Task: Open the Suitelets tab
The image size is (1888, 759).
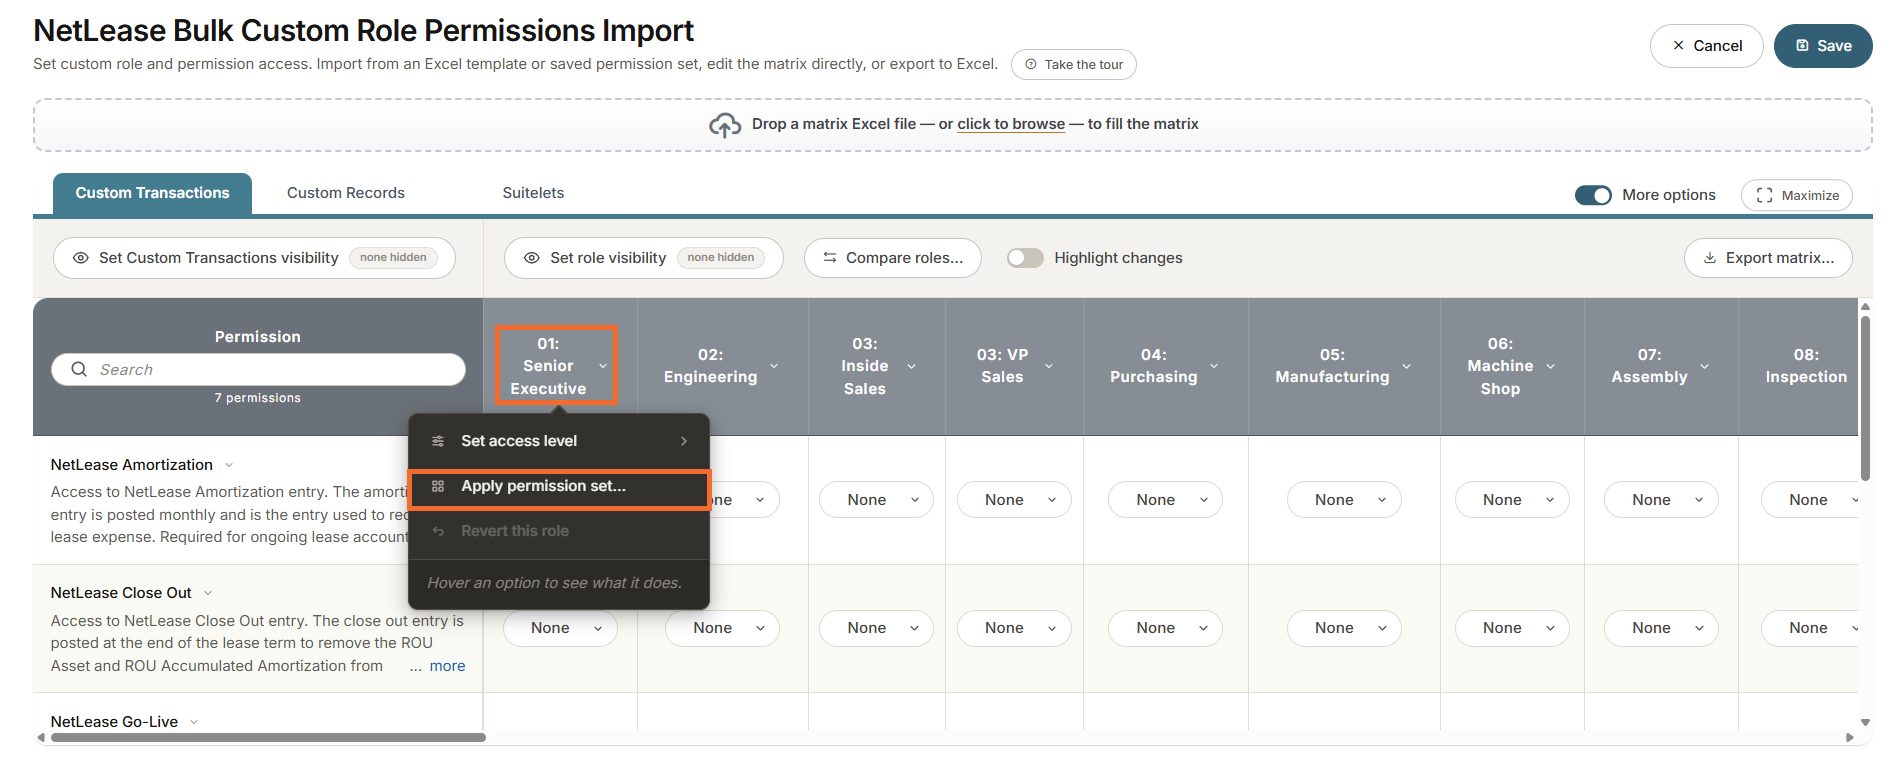Action: click(x=533, y=193)
